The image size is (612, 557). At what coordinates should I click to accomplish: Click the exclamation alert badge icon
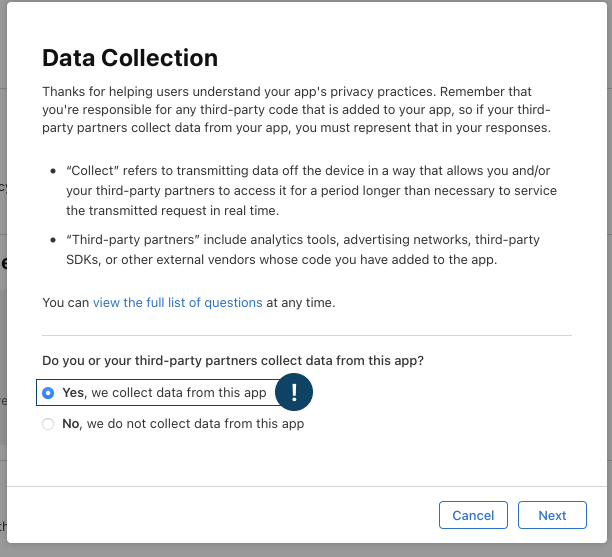pos(294,392)
